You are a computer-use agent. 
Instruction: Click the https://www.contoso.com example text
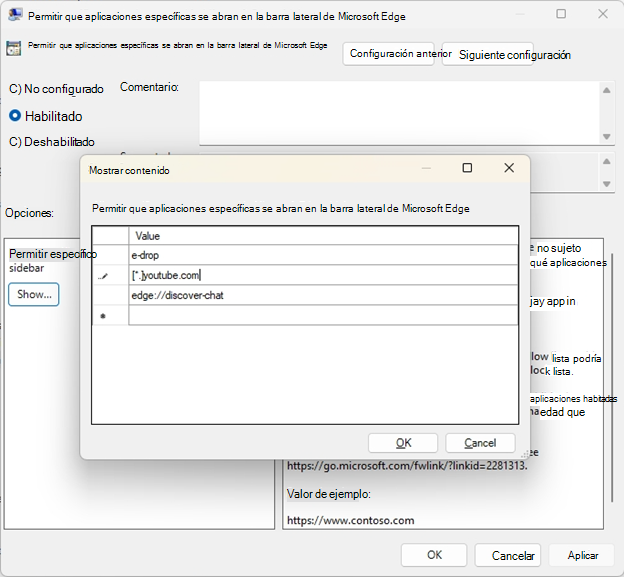pos(351,520)
